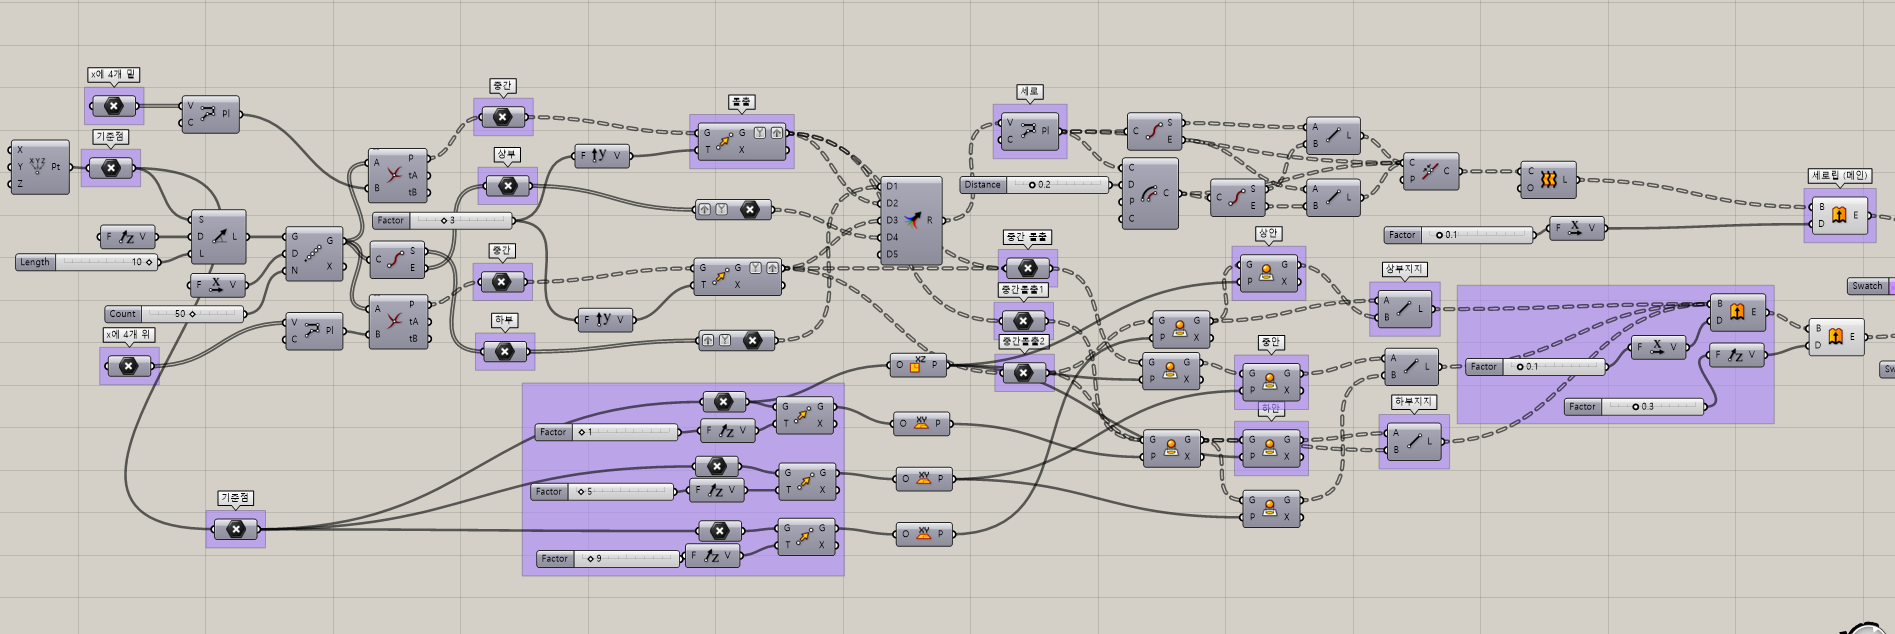This screenshot has height=634, width=1895.
Task: Click the '돌출' group label
Action: [x=741, y=102]
